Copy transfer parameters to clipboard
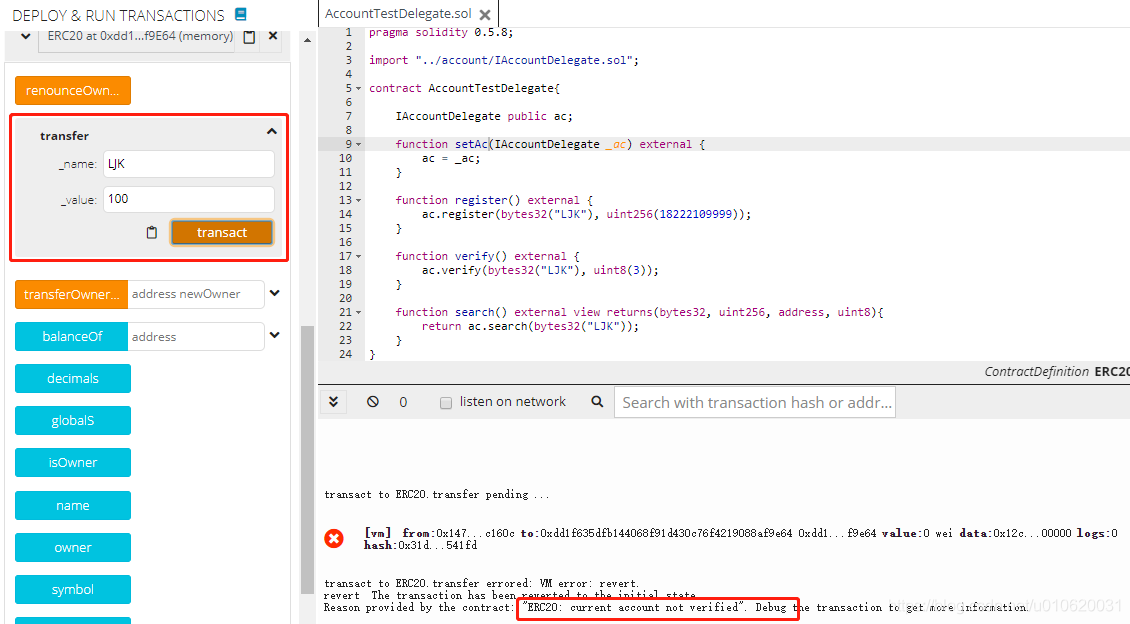The image size is (1130, 624). (x=151, y=232)
